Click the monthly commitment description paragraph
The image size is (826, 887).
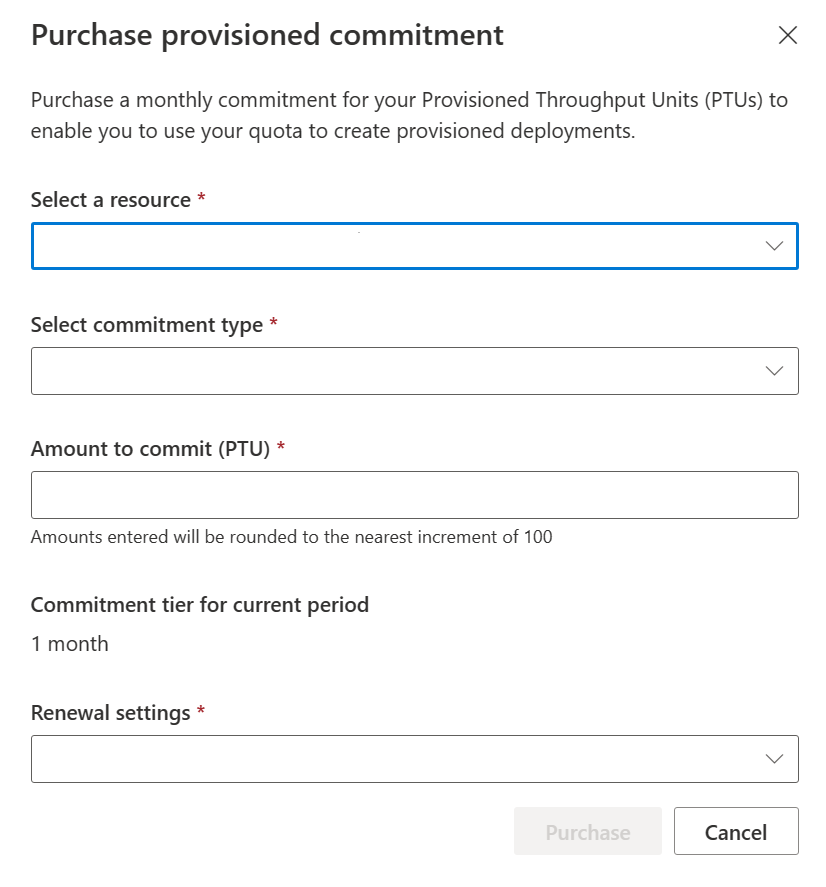pos(409,115)
